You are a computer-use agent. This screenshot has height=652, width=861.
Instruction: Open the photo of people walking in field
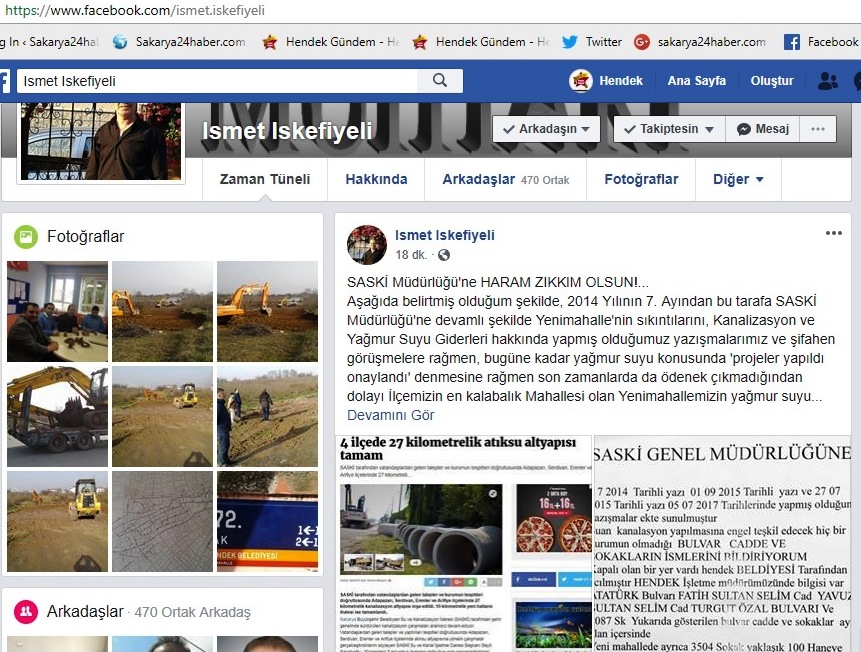tap(267, 417)
